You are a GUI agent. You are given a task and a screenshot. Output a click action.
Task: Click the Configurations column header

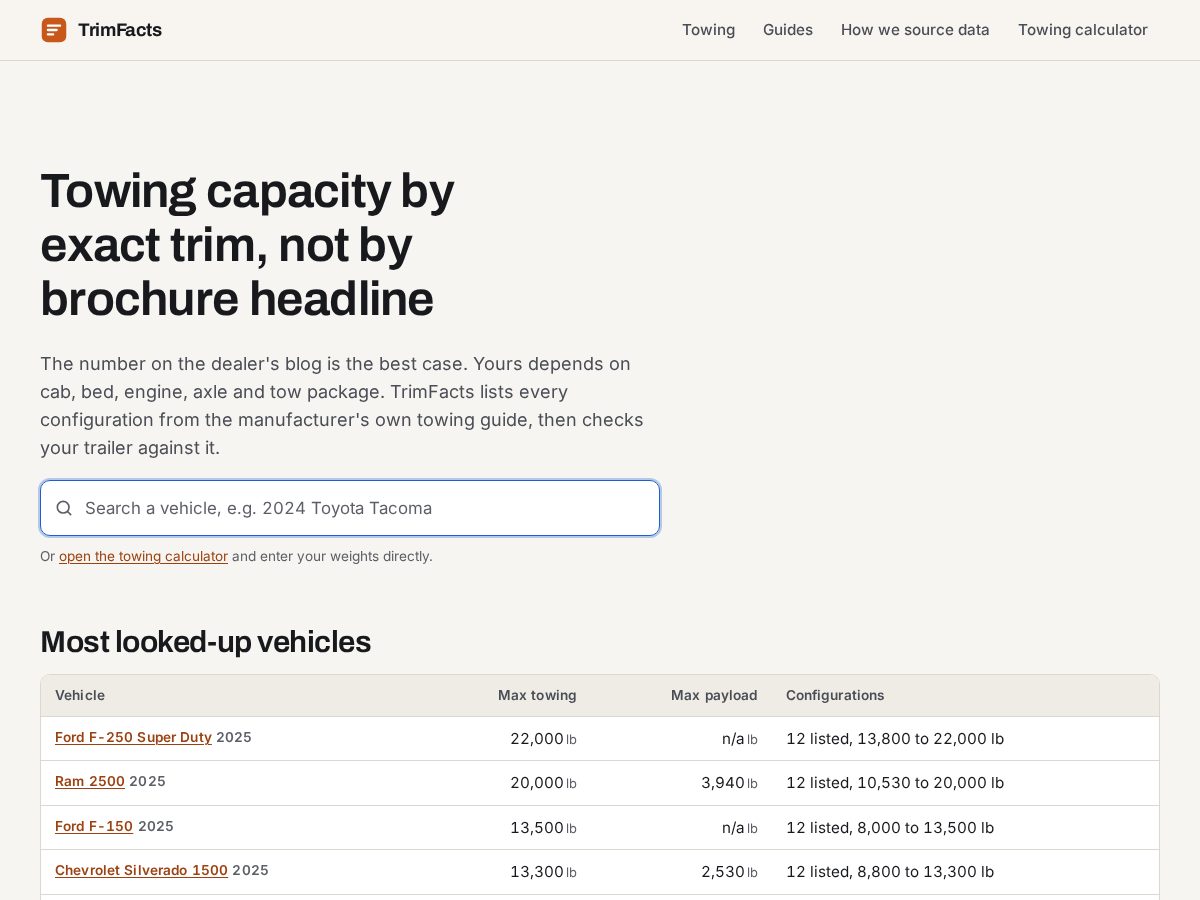(835, 695)
